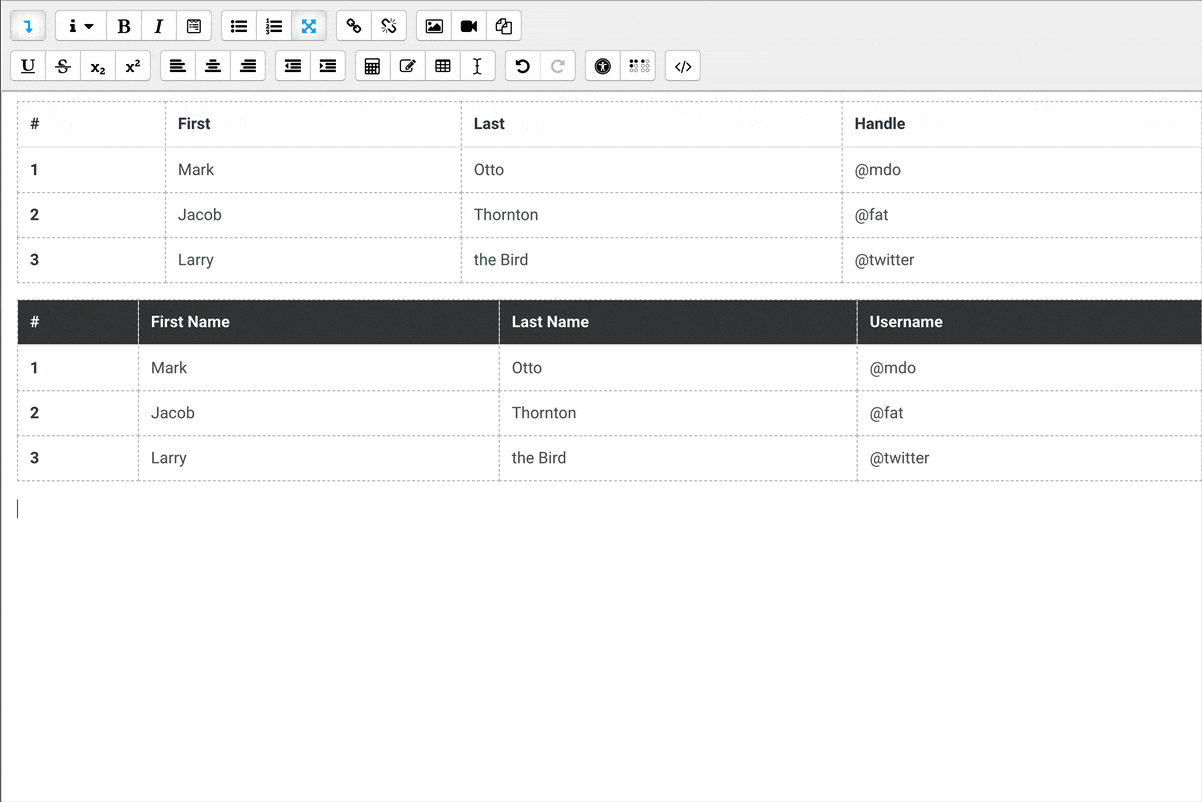Click 'Mark' under First Name
The height and width of the screenshot is (802, 1202).
click(x=169, y=368)
